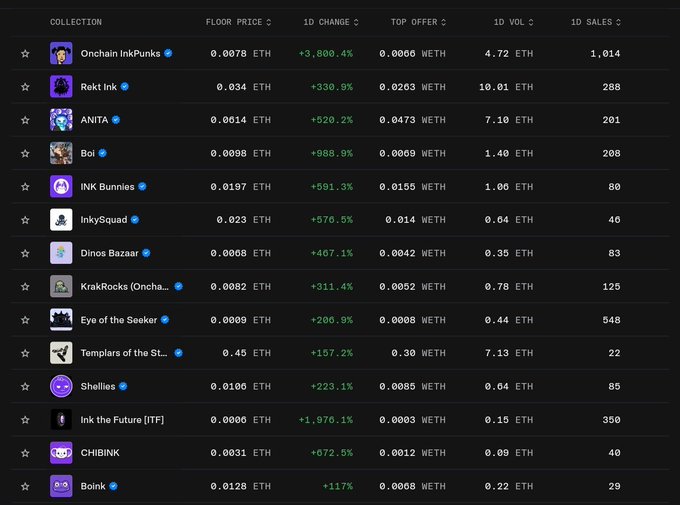Click verified badge beside Boi
Viewport: 680px width, 505px height.
coord(102,153)
